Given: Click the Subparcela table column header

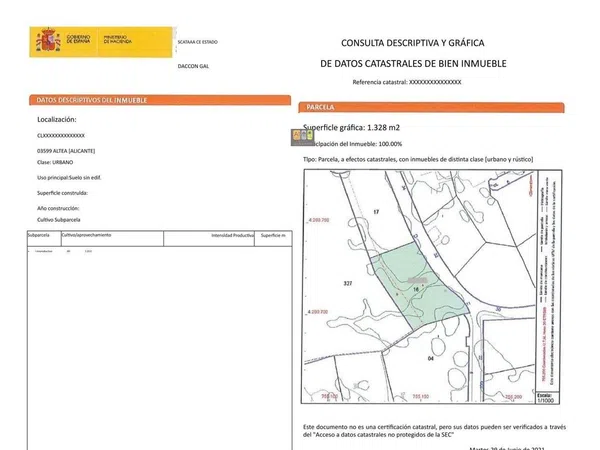Looking at the screenshot, I should [42, 235].
